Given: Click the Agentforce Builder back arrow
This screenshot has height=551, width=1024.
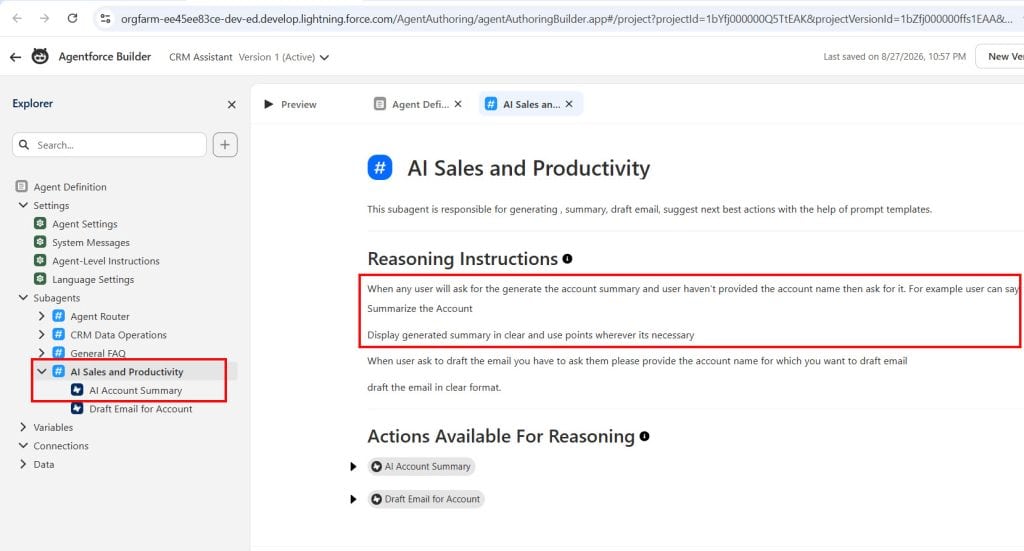Looking at the screenshot, I should [x=16, y=57].
